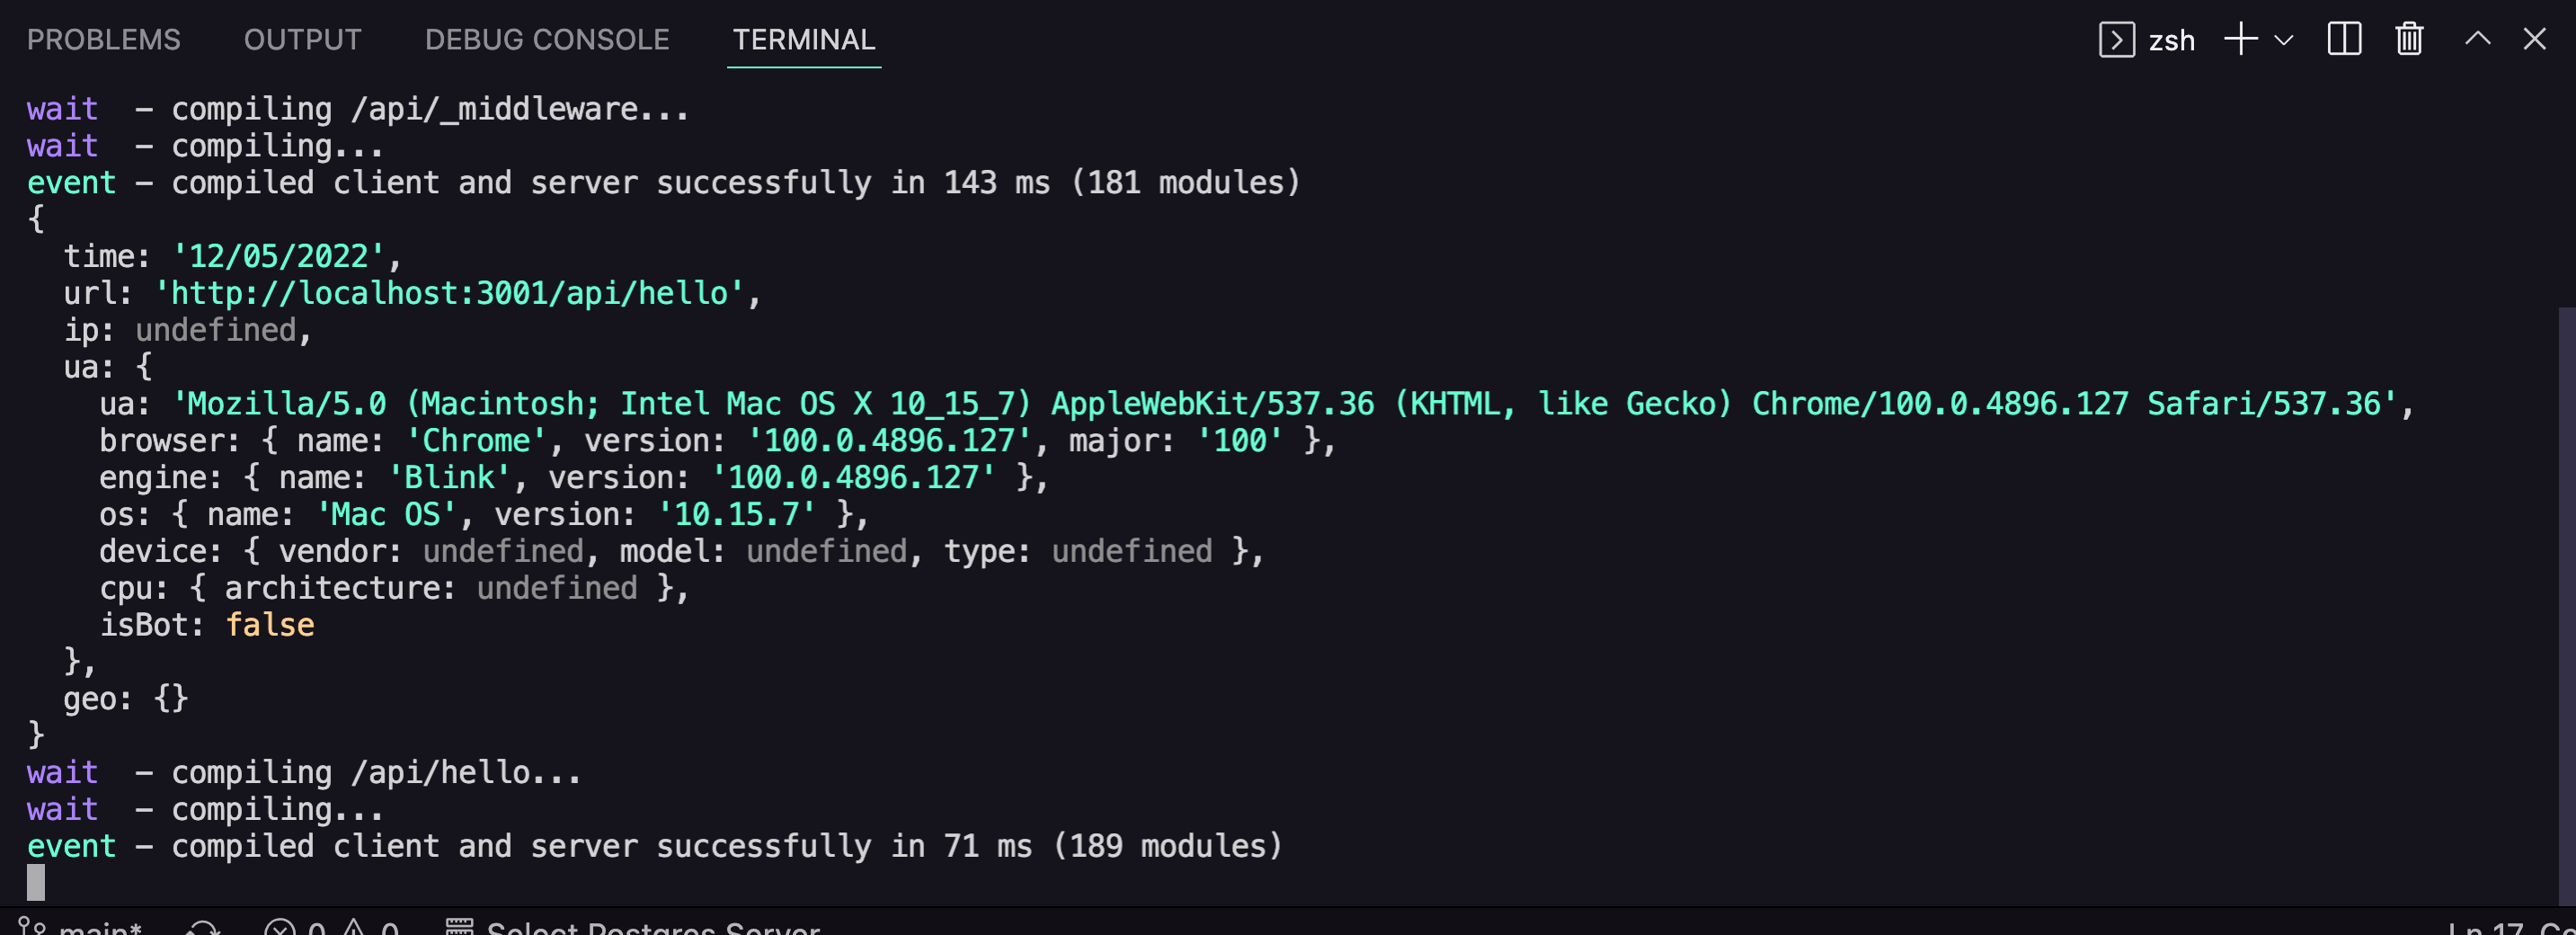2576x935 pixels.
Task: Click the error count icon in status bar
Action: pyautogui.click(x=280, y=928)
